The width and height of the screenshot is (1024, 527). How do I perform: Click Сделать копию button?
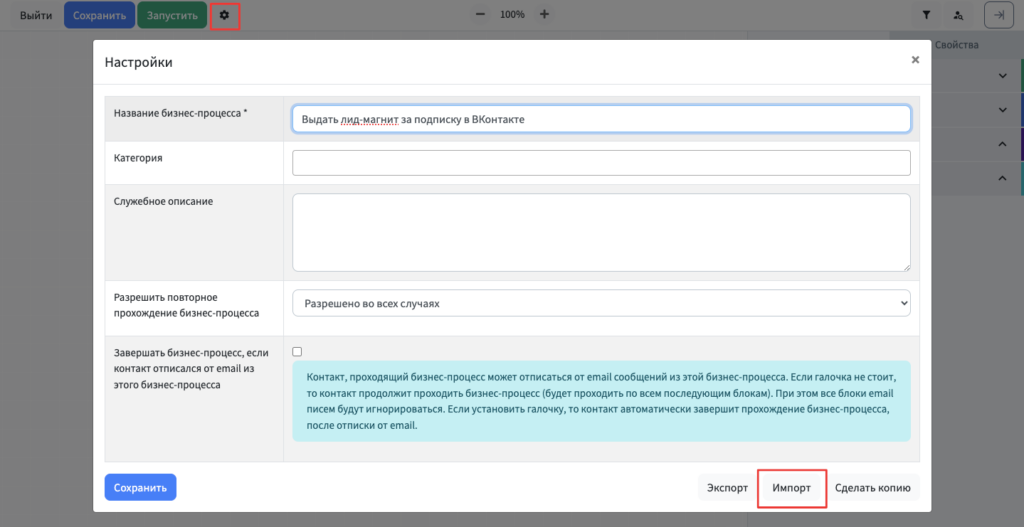[x=872, y=488]
